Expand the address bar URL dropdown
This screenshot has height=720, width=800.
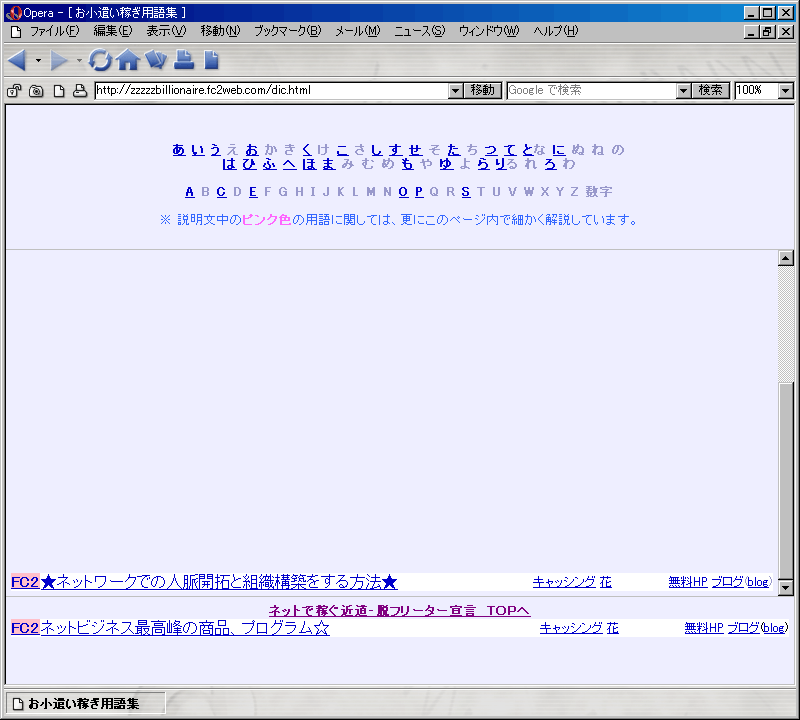456,91
